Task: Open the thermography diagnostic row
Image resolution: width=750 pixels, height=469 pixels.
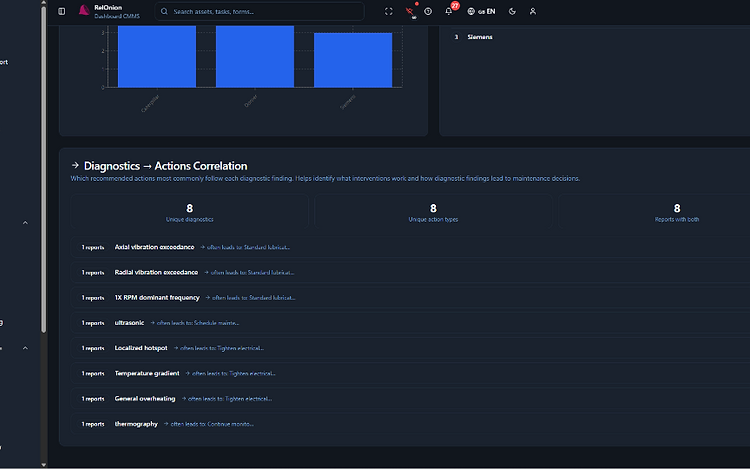Action: pos(410,424)
